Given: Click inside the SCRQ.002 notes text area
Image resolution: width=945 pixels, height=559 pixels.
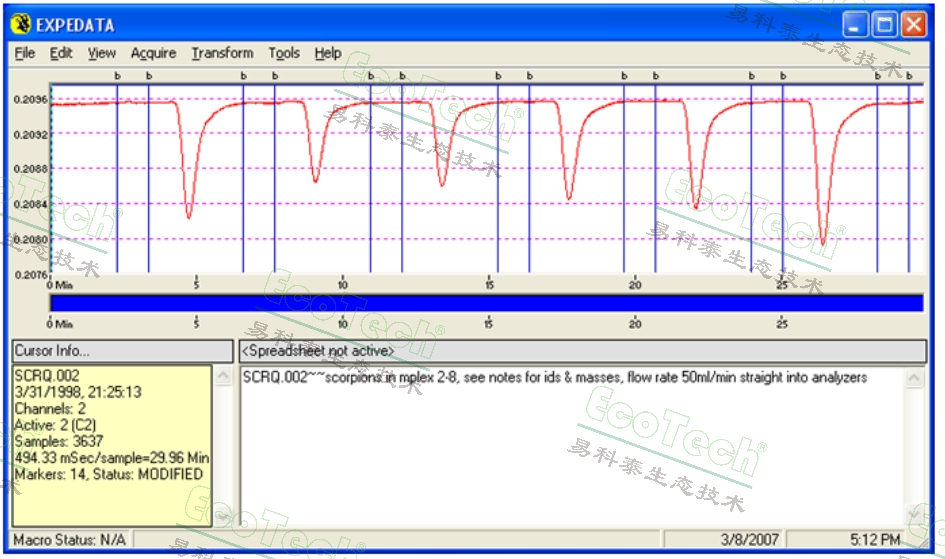Looking at the screenshot, I should tap(570, 450).
